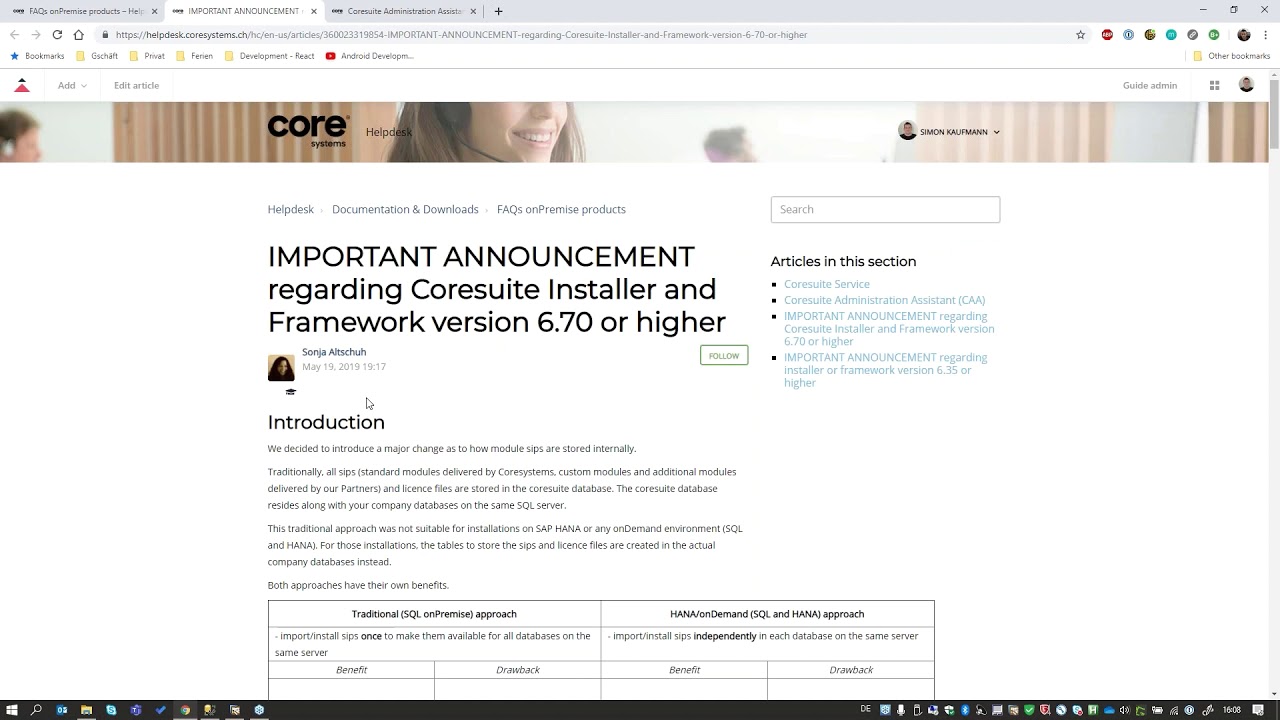This screenshot has width=1280, height=720.
Task: Click Edit article in the admin bar
Action: pos(136,85)
